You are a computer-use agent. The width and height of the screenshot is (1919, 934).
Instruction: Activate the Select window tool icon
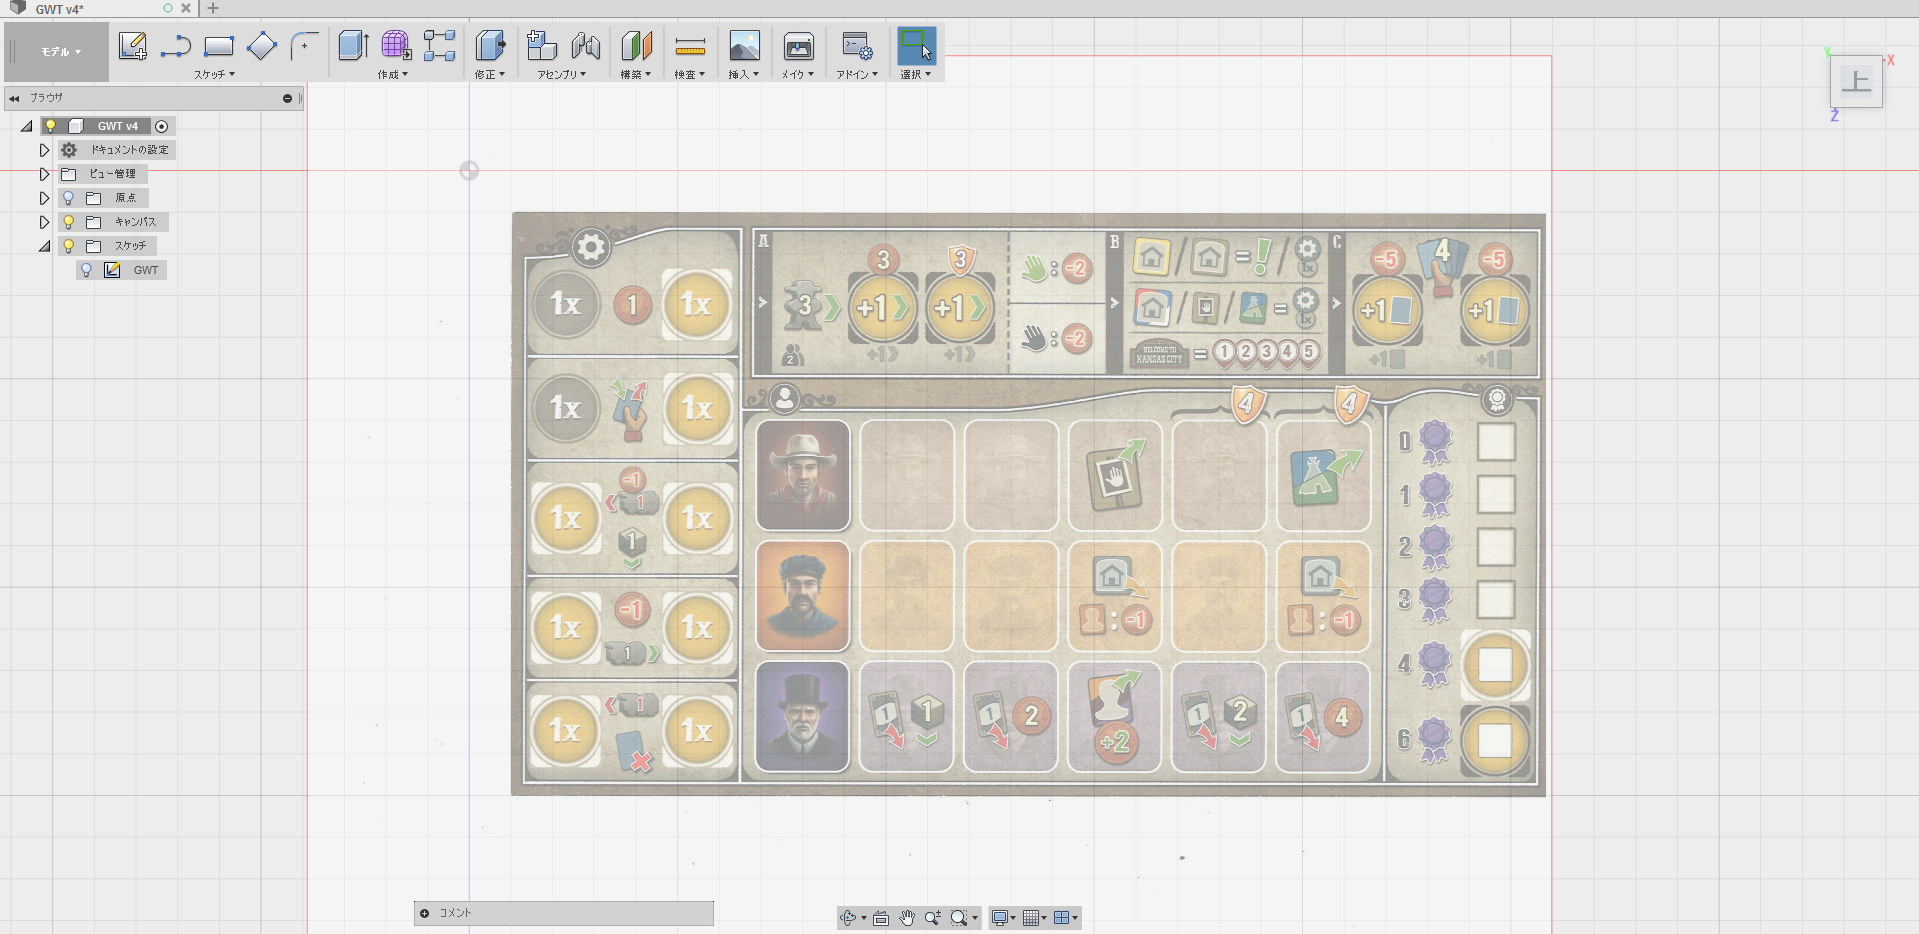coord(916,46)
